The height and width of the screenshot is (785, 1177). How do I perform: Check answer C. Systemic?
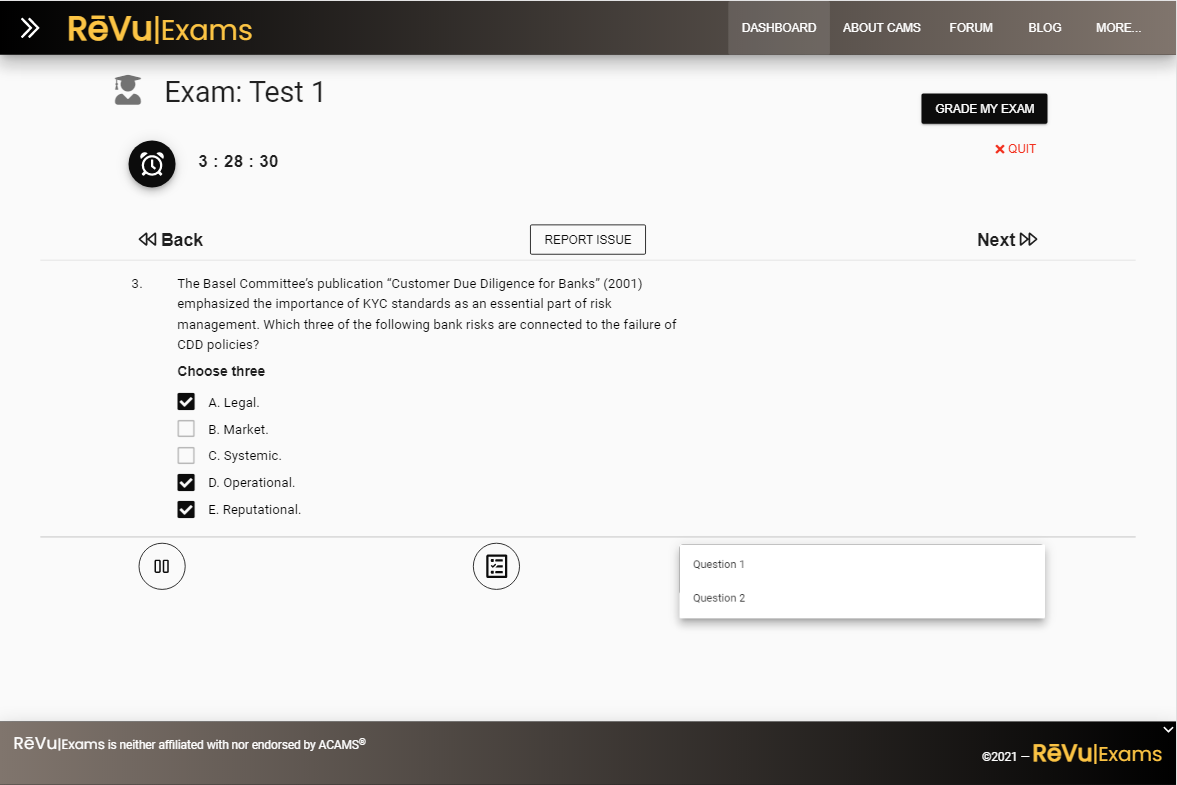[186, 456]
